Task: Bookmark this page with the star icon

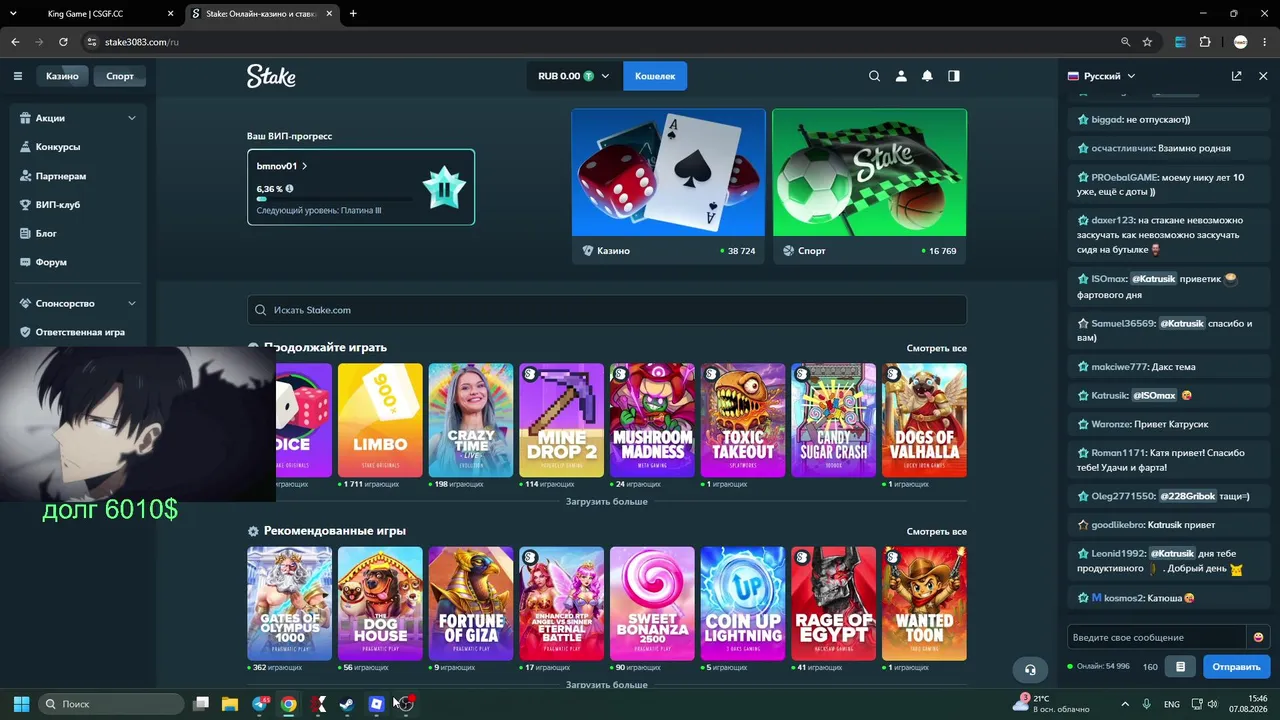Action: click(x=1147, y=42)
